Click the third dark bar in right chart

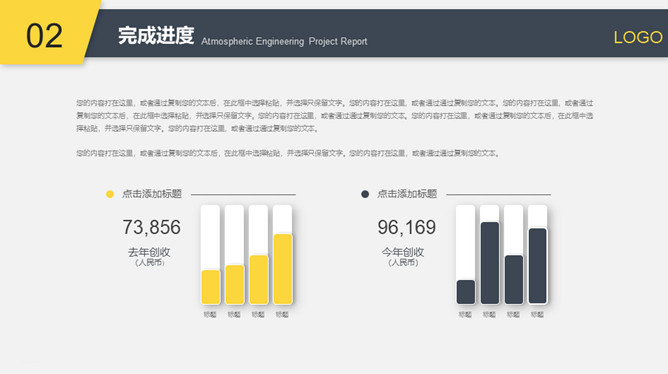pyautogui.click(x=514, y=279)
